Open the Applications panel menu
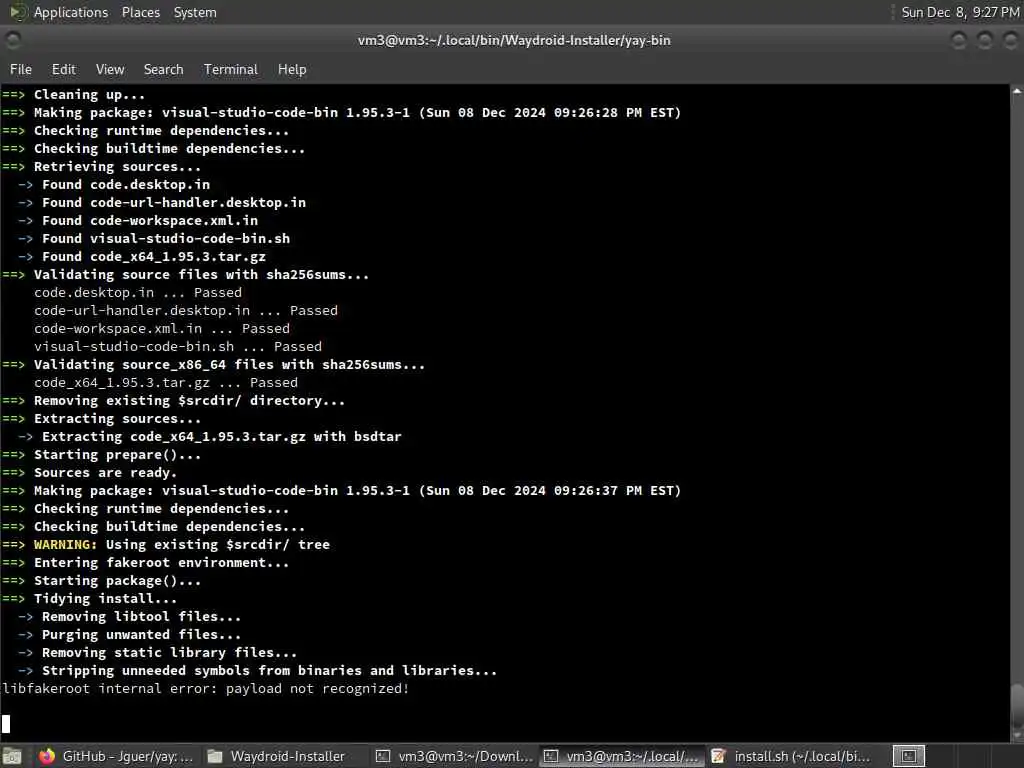Image resolution: width=1024 pixels, height=768 pixels. (71, 12)
